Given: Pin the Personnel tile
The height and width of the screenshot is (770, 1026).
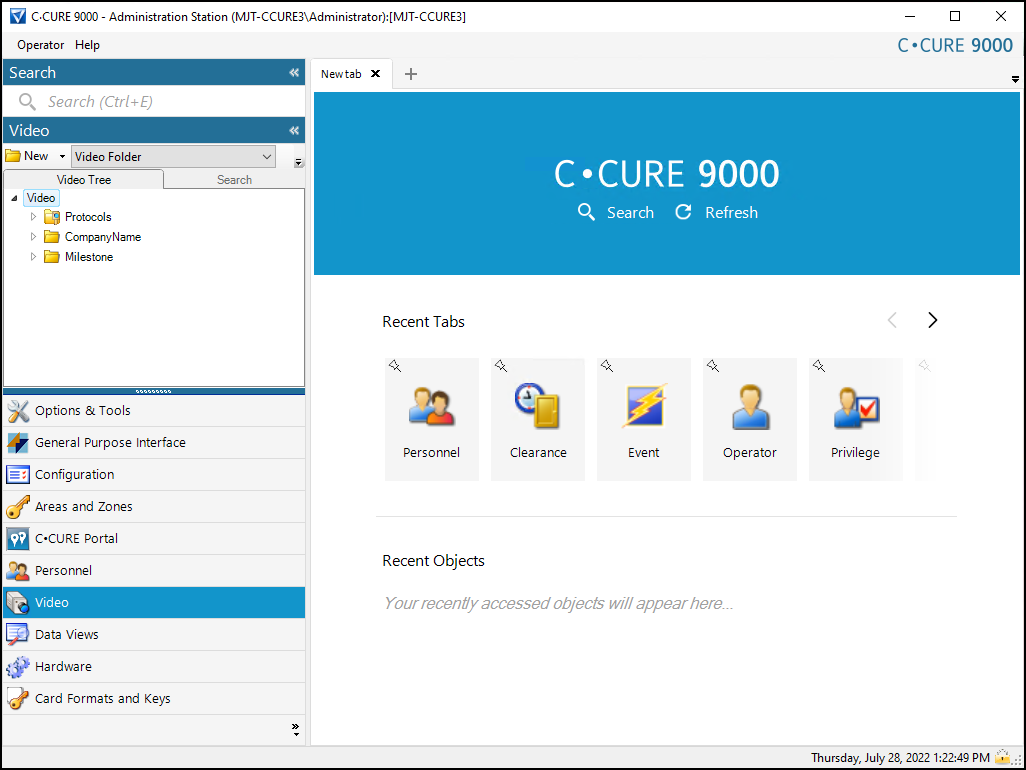Looking at the screenshot, I should [x=395, y=367].
